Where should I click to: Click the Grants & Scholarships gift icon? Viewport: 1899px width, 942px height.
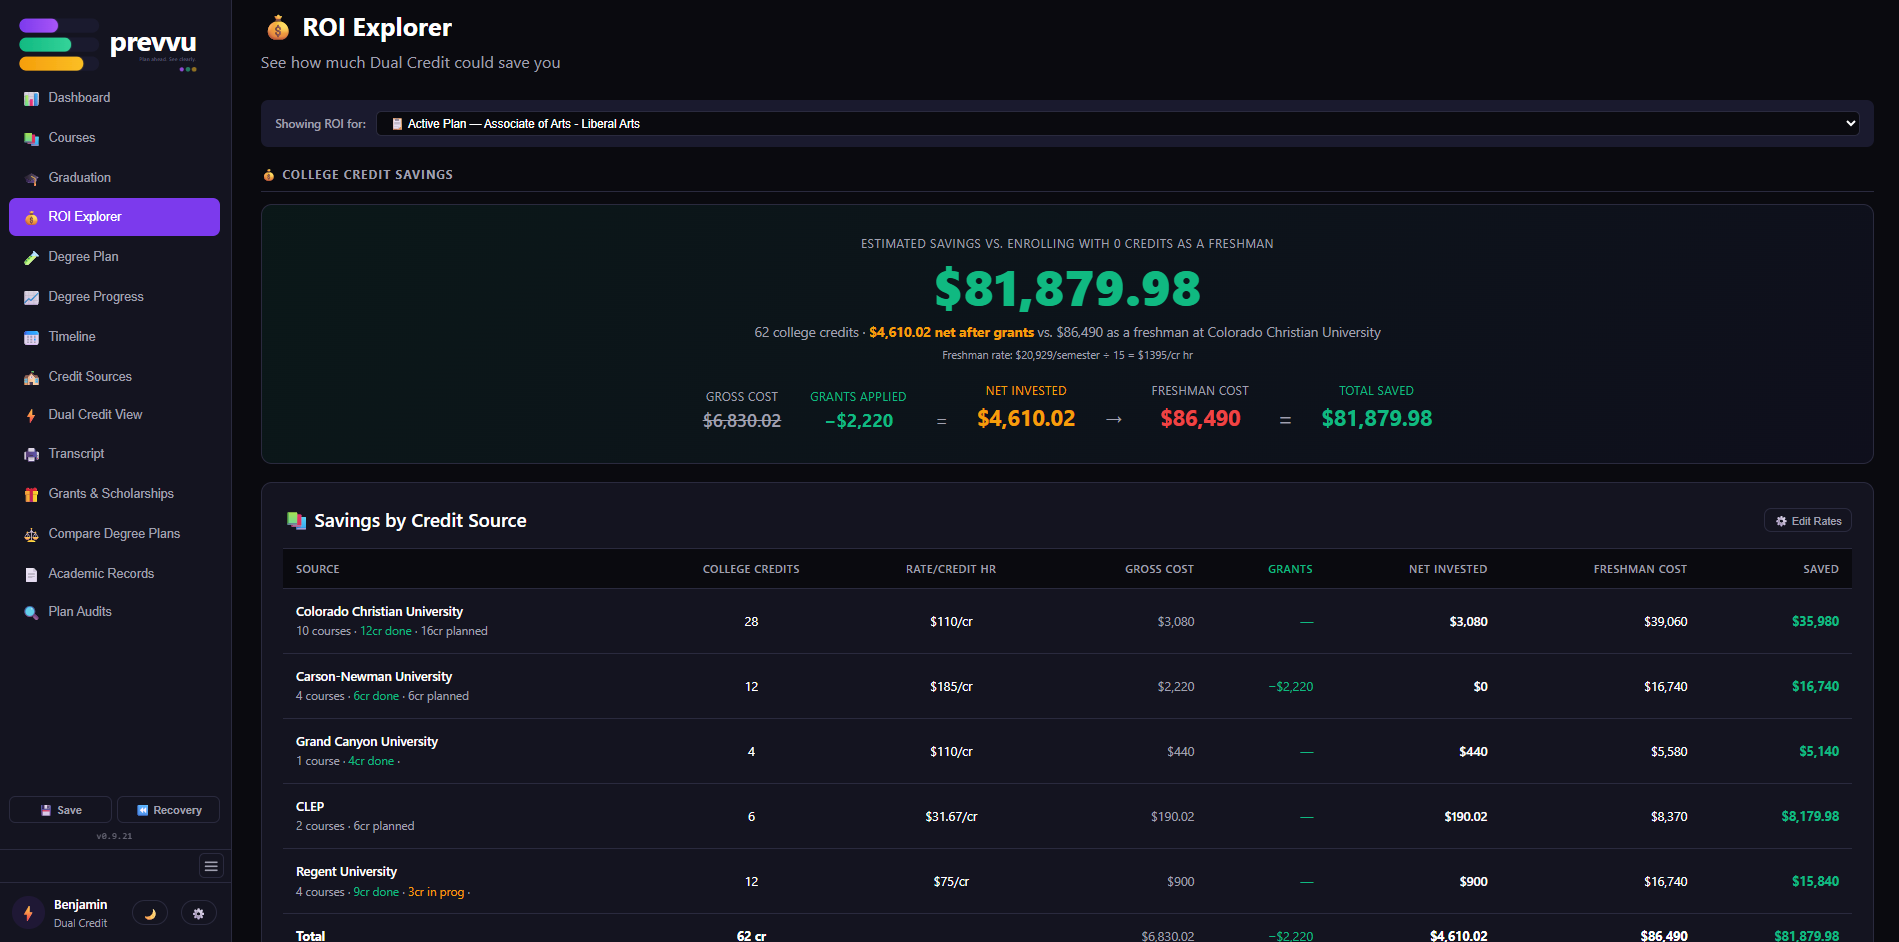[x=31, y=494]
